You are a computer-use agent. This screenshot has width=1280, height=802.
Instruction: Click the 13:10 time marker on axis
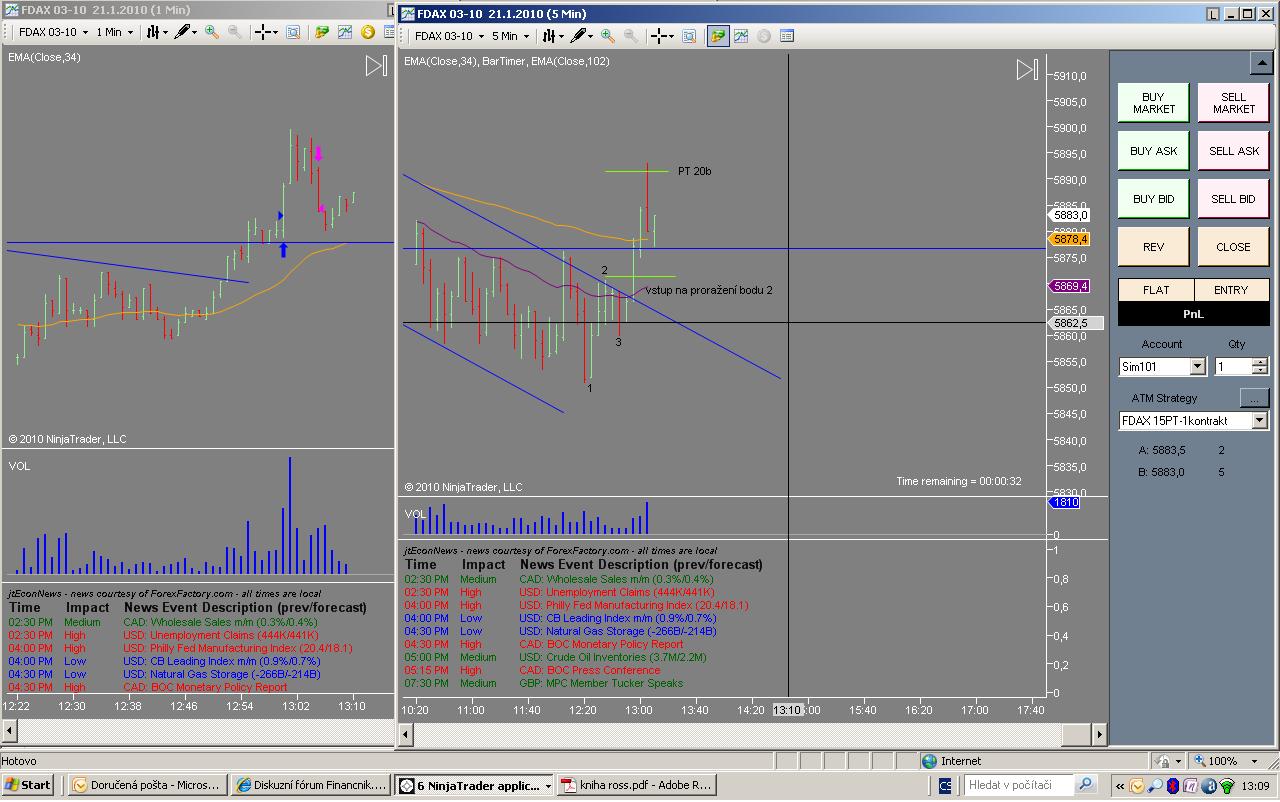[x=787, y=710]
